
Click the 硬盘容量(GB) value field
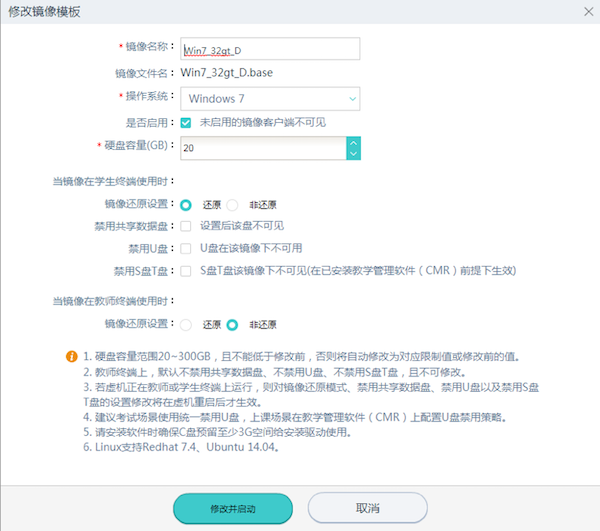[x=263, y=148]
